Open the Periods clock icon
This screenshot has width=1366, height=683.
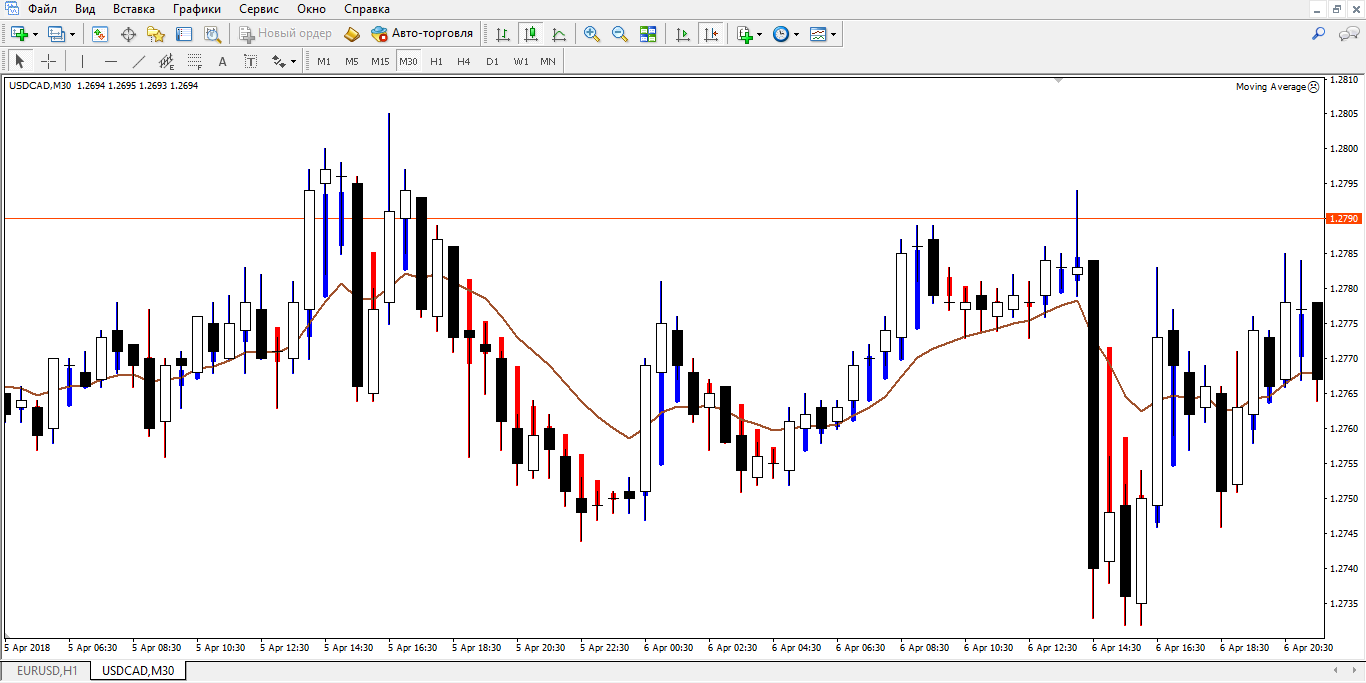pos(781,34)
